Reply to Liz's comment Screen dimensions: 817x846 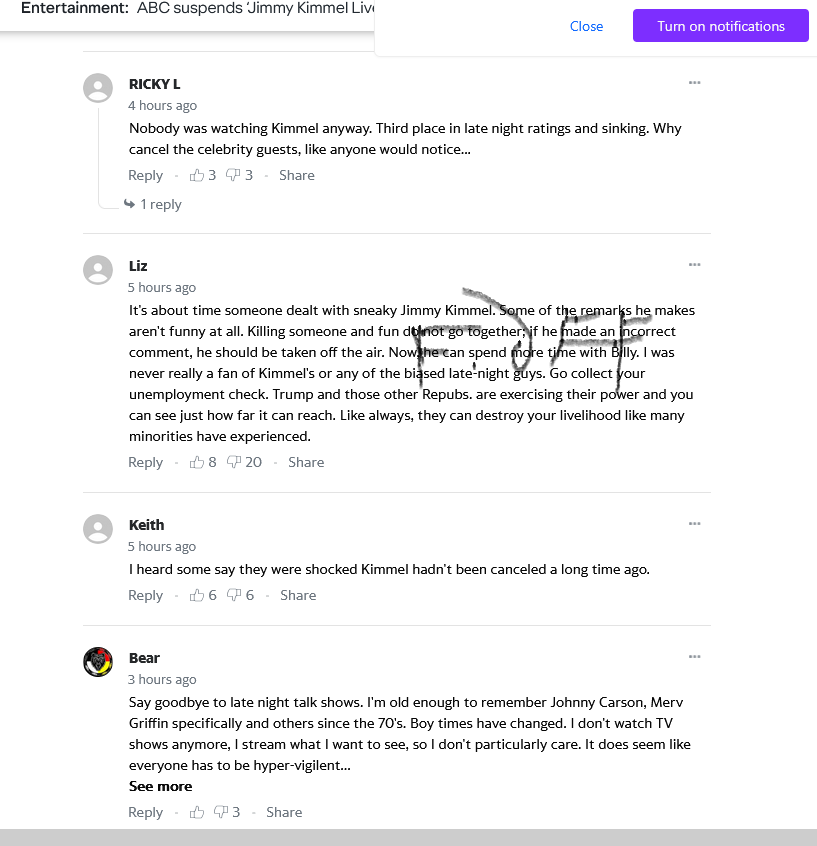(145, 462)
